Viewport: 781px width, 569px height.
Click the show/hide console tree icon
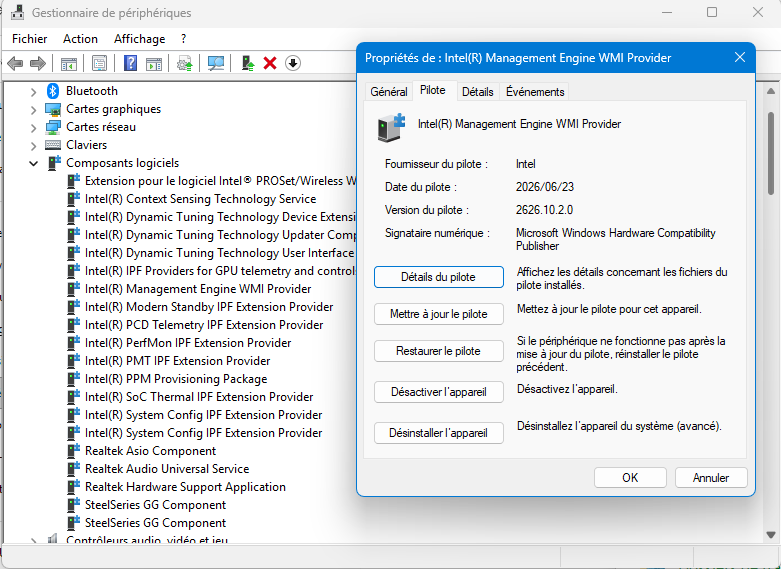click(x=69, y=63)
